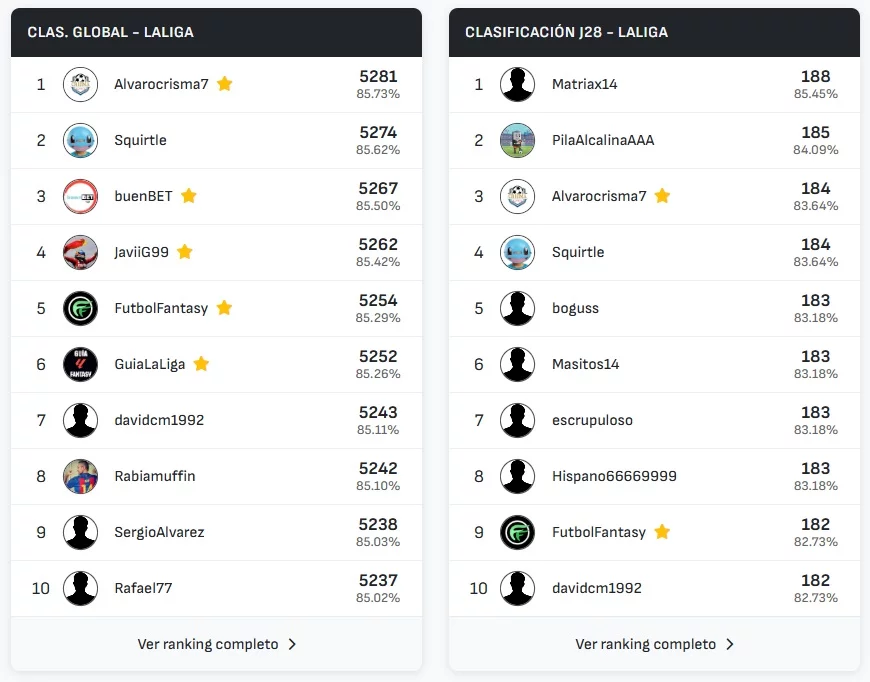
Task: Click the Clas. Global - LaLiga header
Action: (x=111, y=32)
